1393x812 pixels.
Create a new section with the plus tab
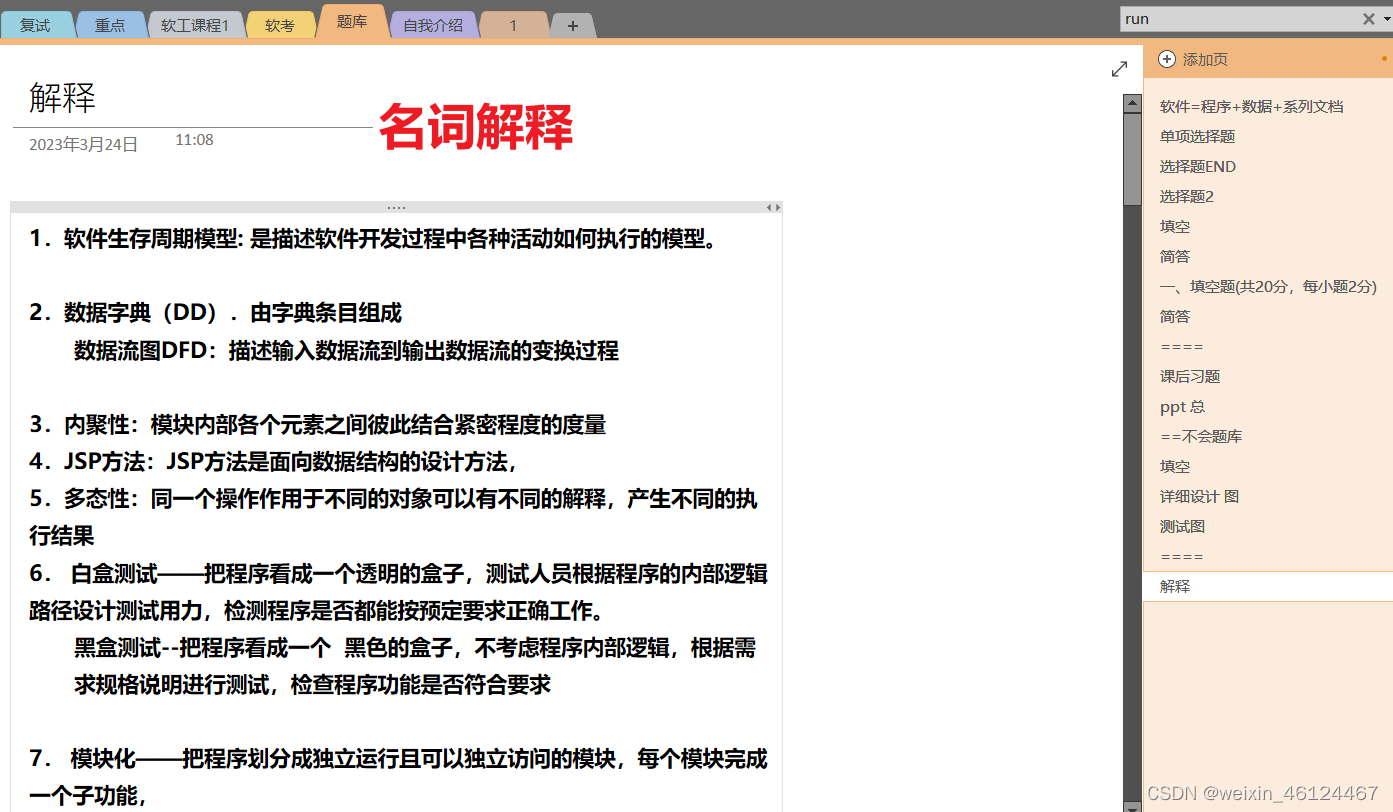point(573,25)
